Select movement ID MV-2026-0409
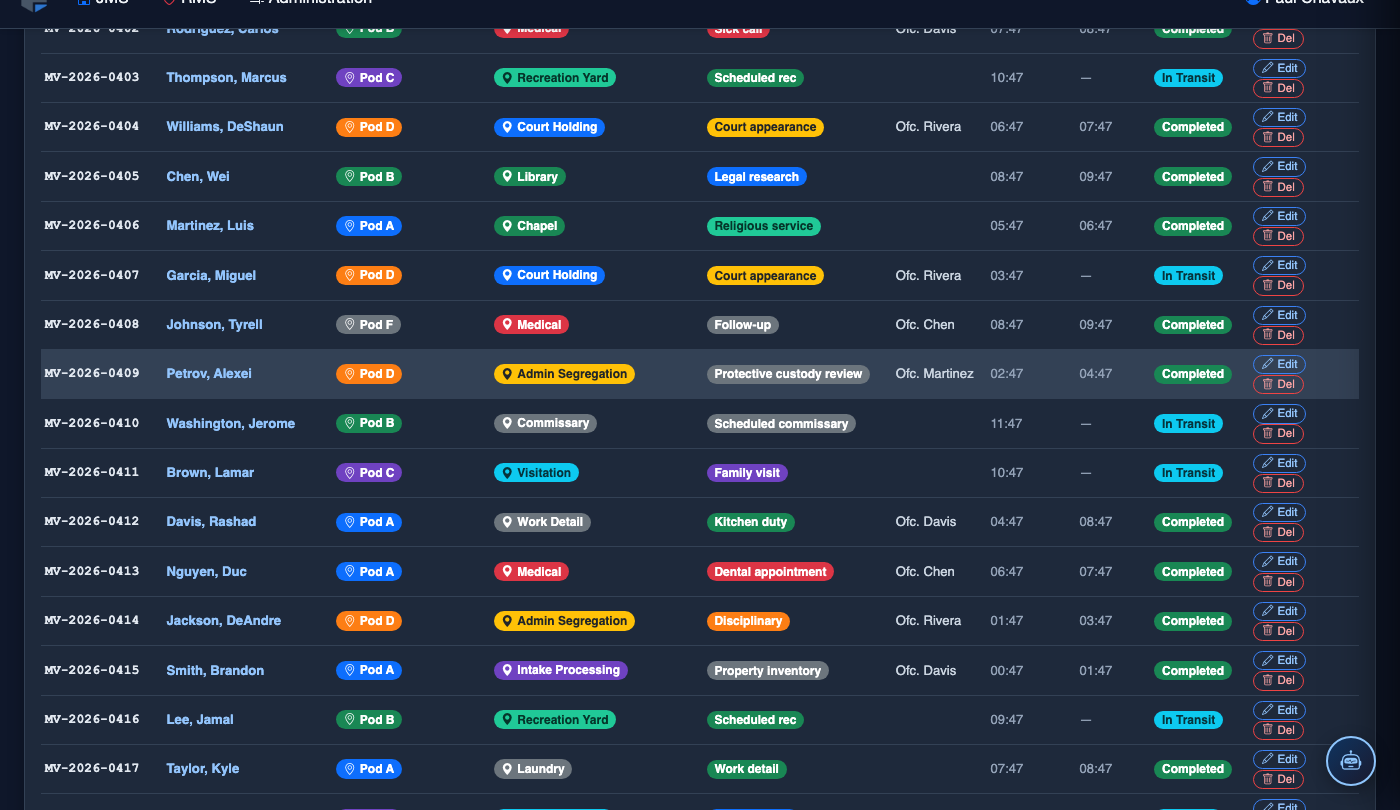Screen dimensions: 1400x810 tap(92, 373)
